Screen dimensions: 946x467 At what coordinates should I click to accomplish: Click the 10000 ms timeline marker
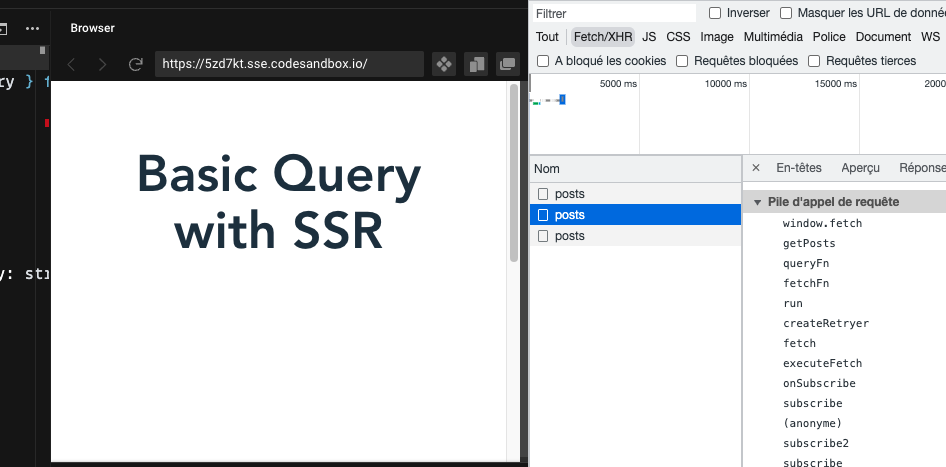(x=726, y=84)
